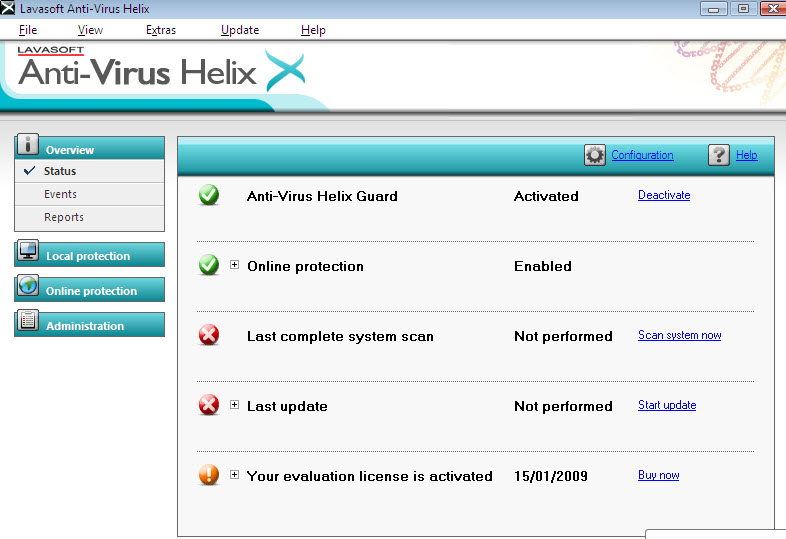
Task: Click the Last complete system scan label
Action: click(340, 336)
